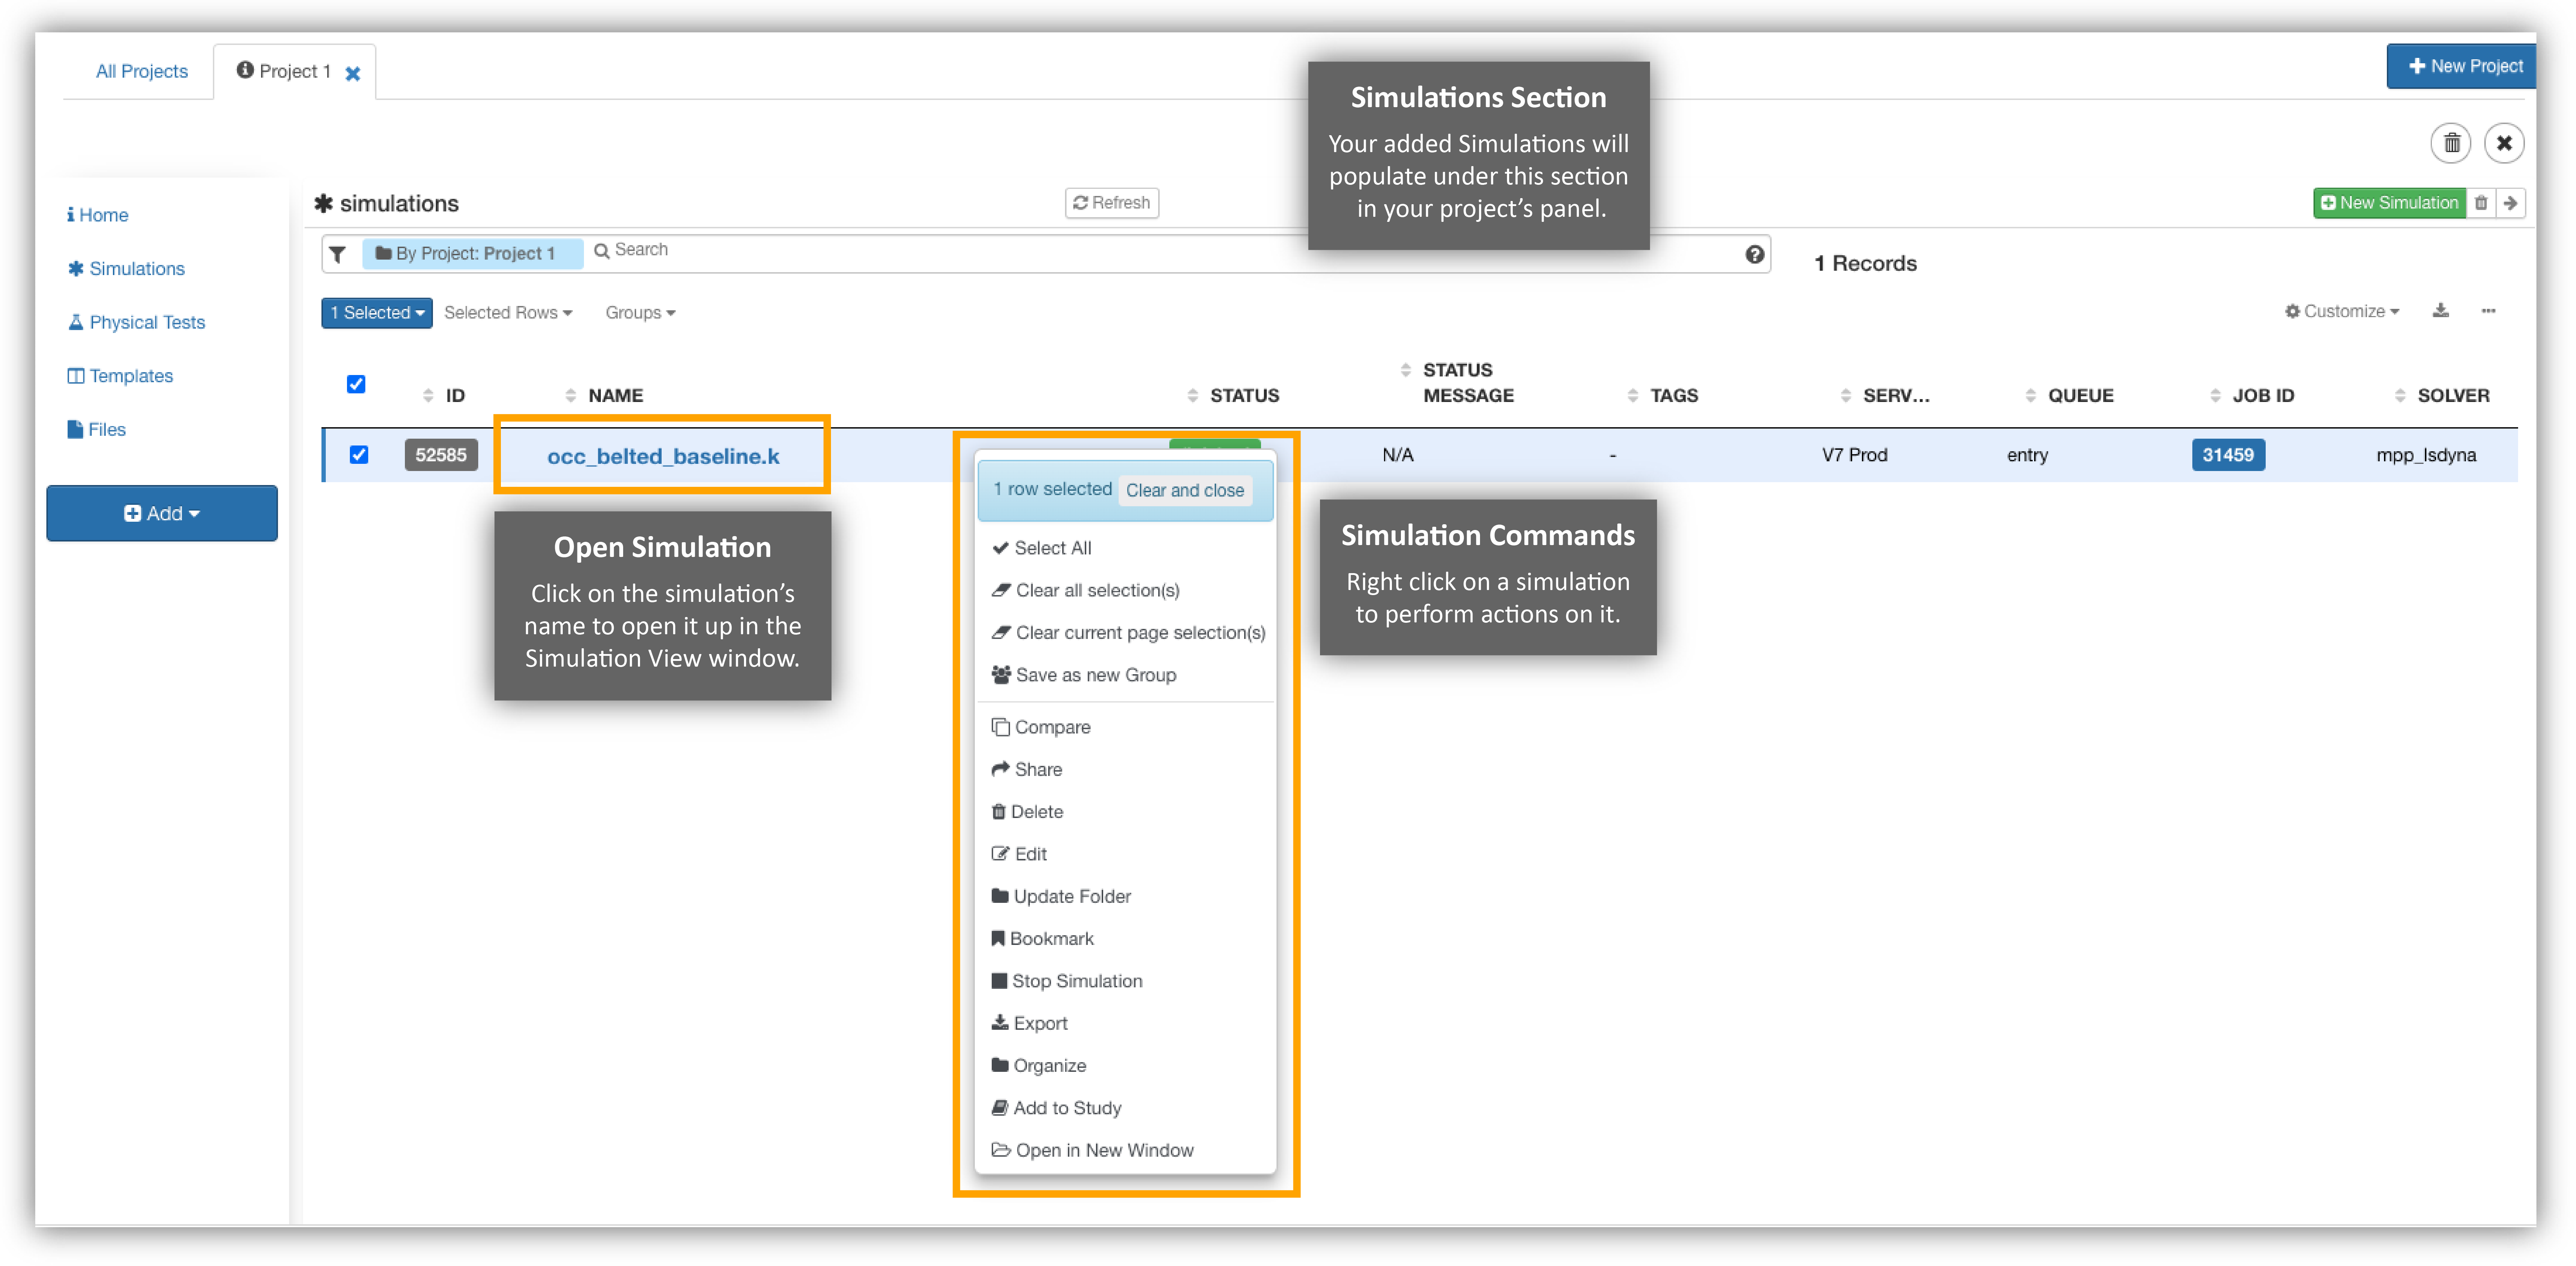Sort by STATUS column arrows
Image resolution: width=2576 pixels, height=1266 pixels.
pyautogui.click(x=1193, y=396)
